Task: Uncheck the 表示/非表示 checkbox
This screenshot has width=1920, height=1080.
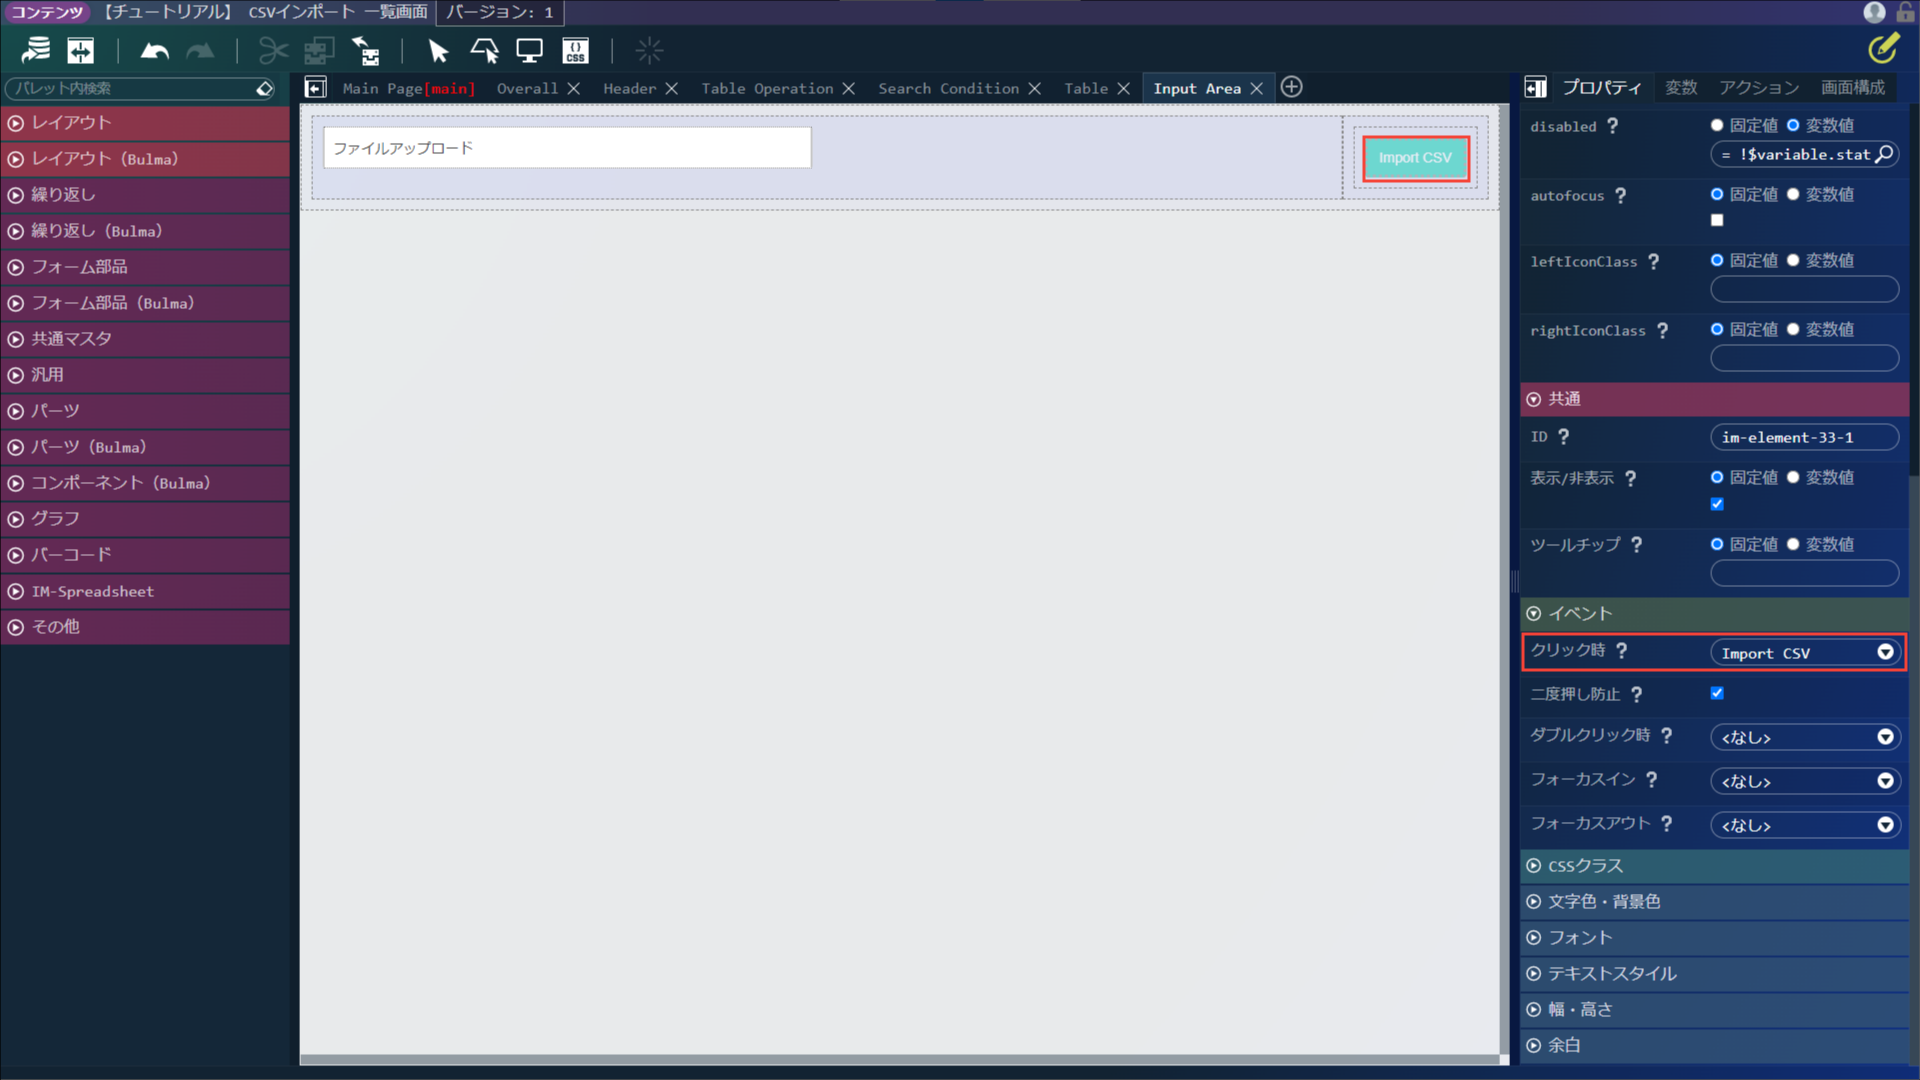Action: pos(1717,504)
